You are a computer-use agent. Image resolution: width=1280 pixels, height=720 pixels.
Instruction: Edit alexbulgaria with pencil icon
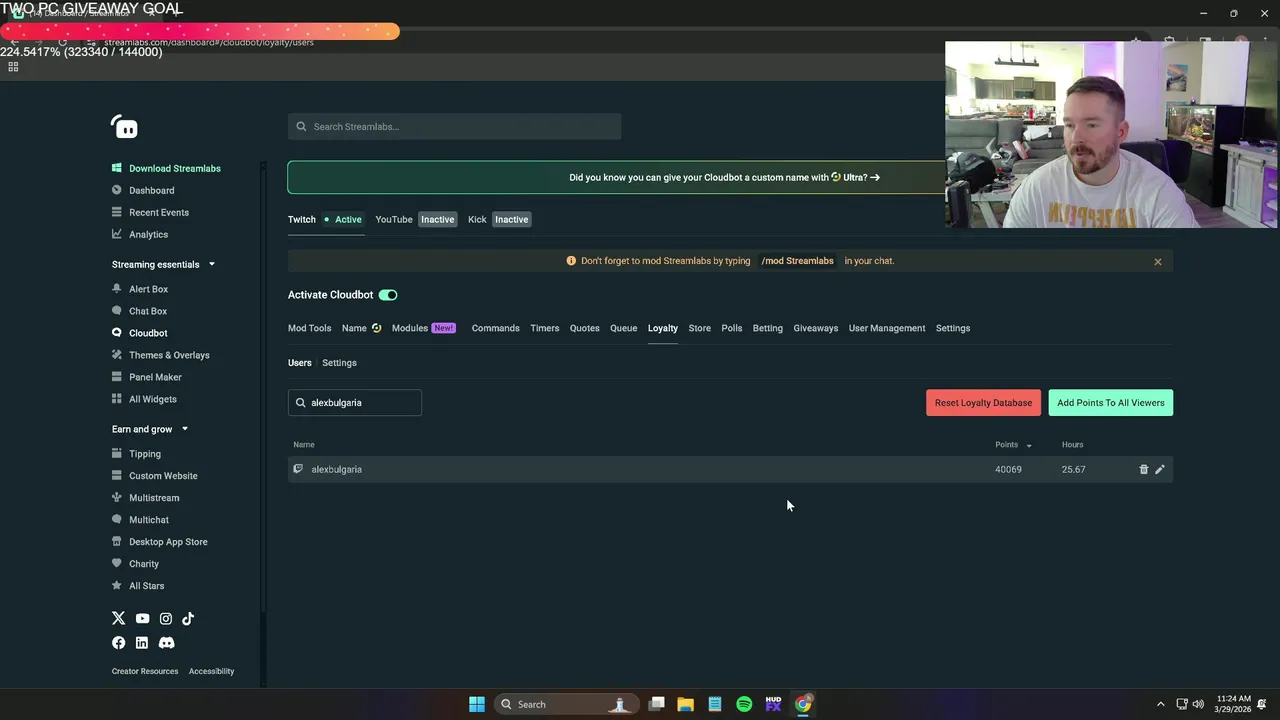[1160, 469]
